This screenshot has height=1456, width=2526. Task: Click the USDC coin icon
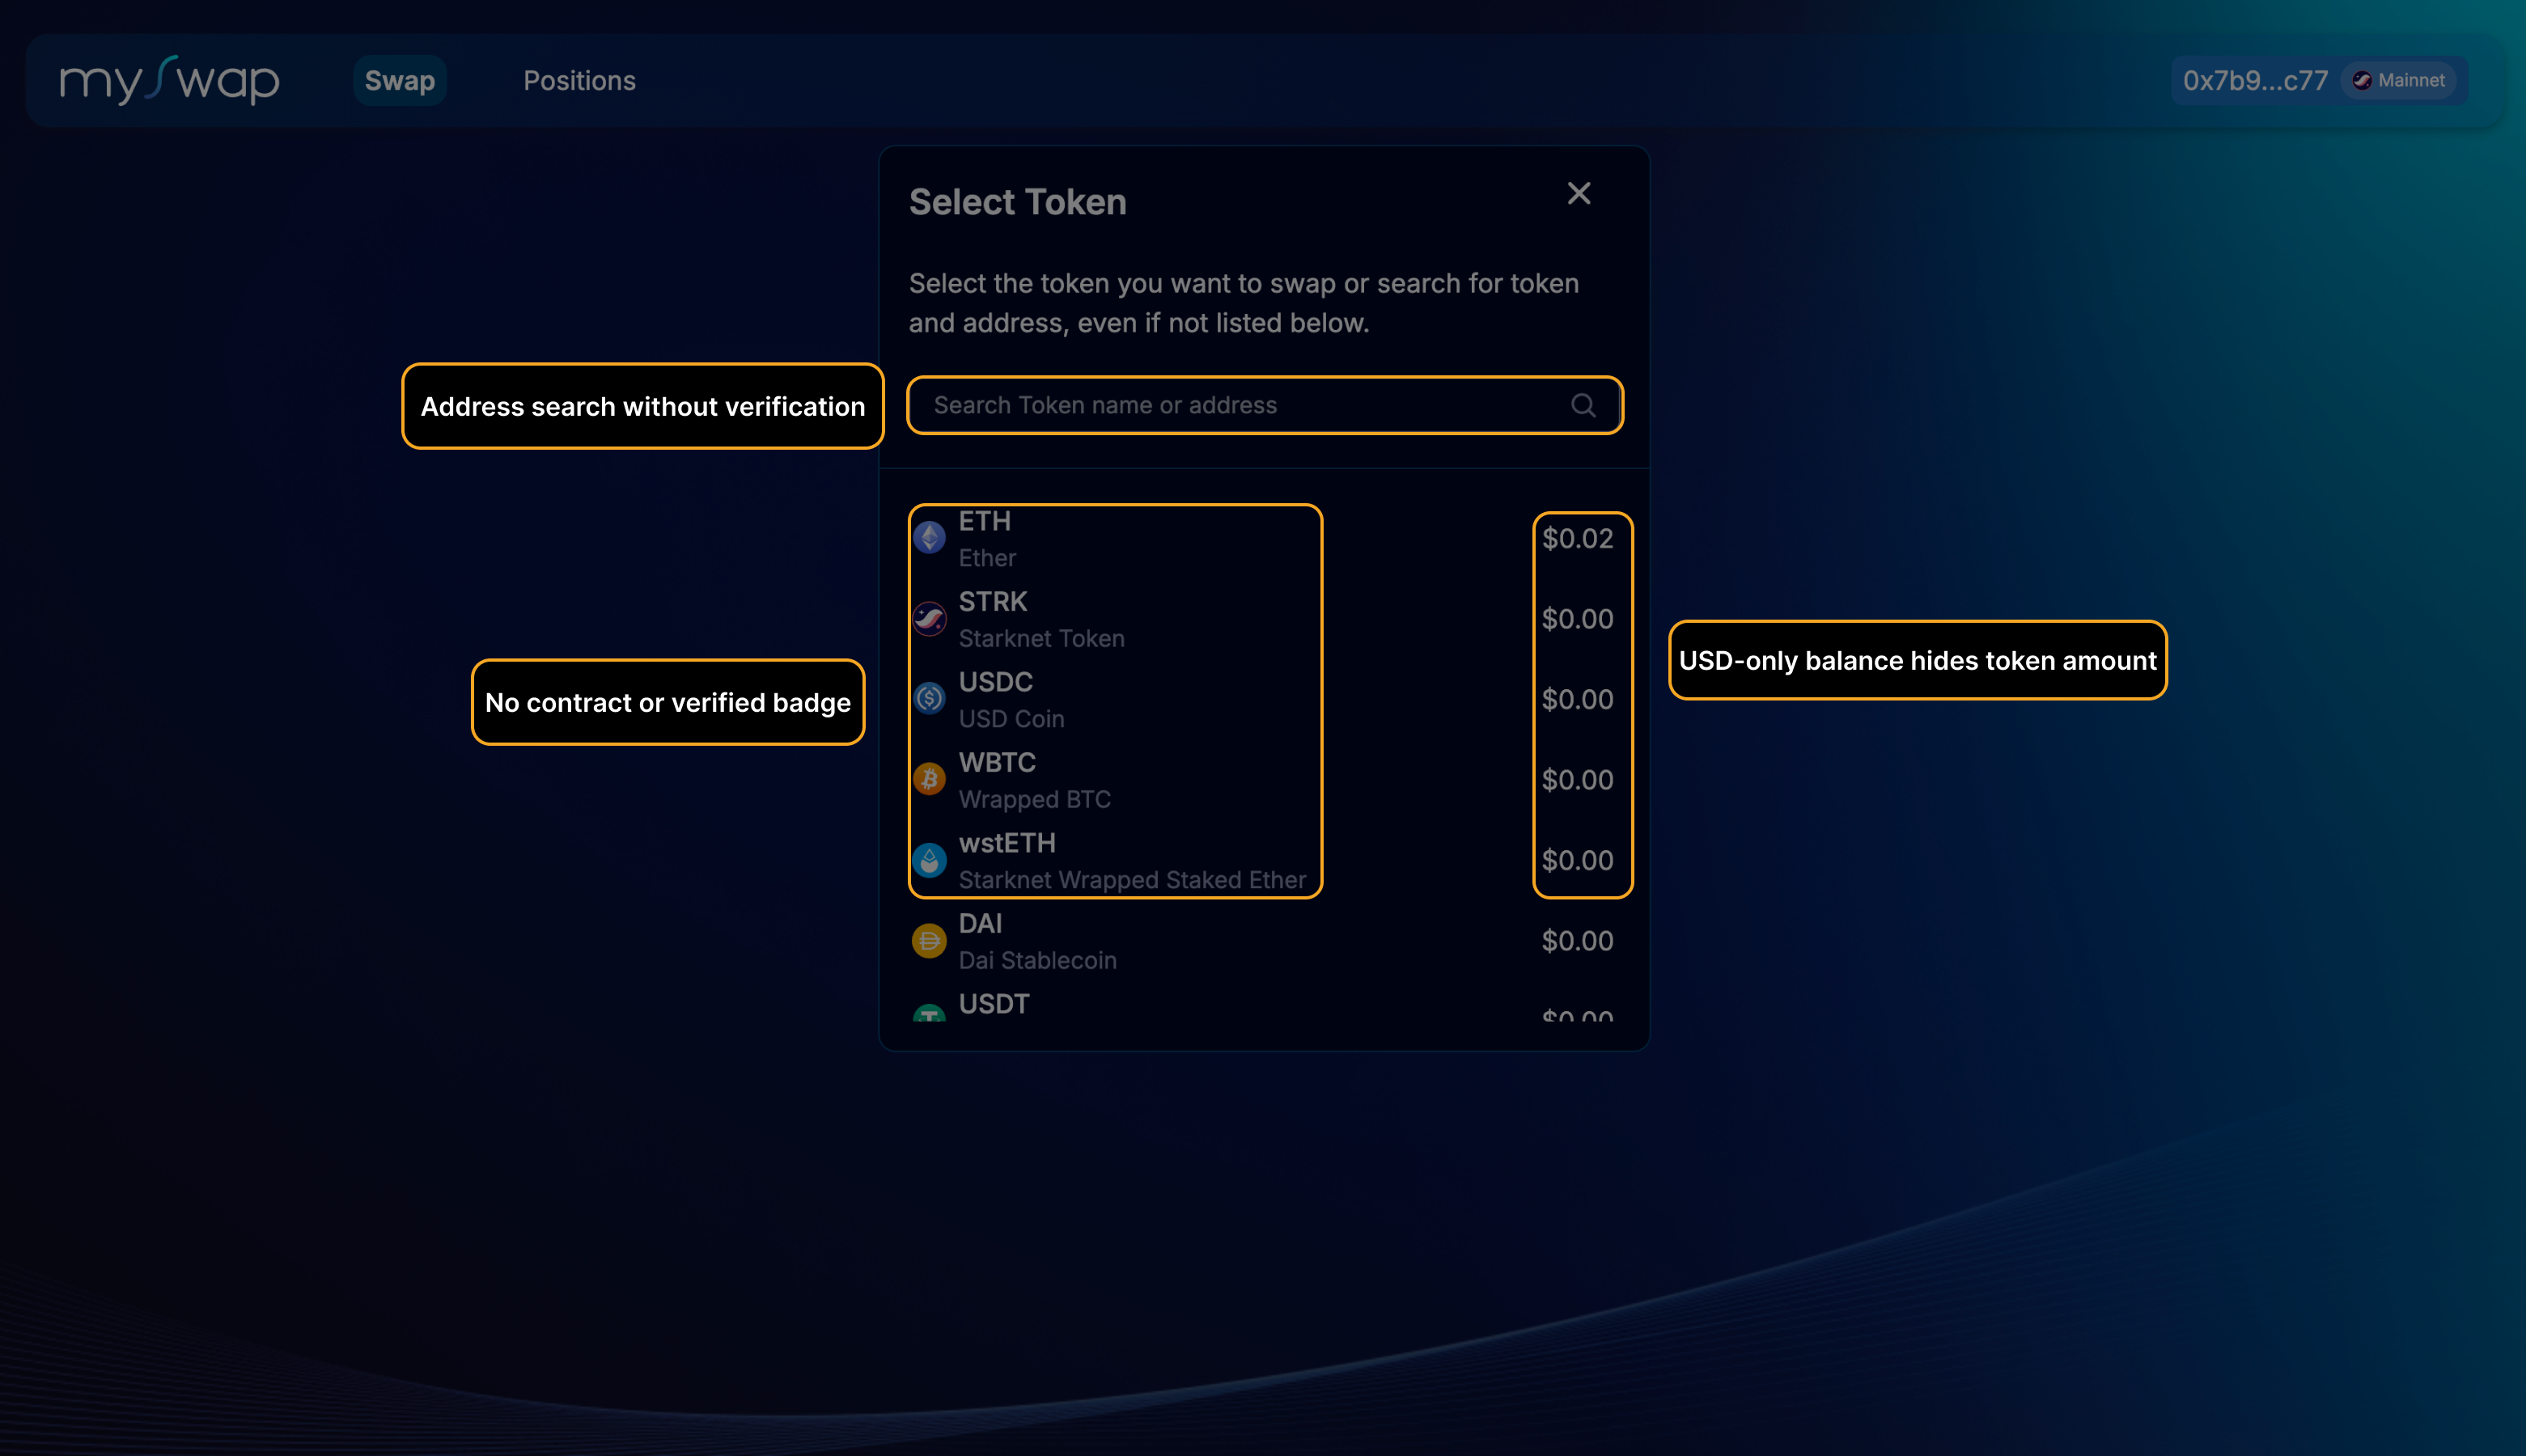click(929, 699)
